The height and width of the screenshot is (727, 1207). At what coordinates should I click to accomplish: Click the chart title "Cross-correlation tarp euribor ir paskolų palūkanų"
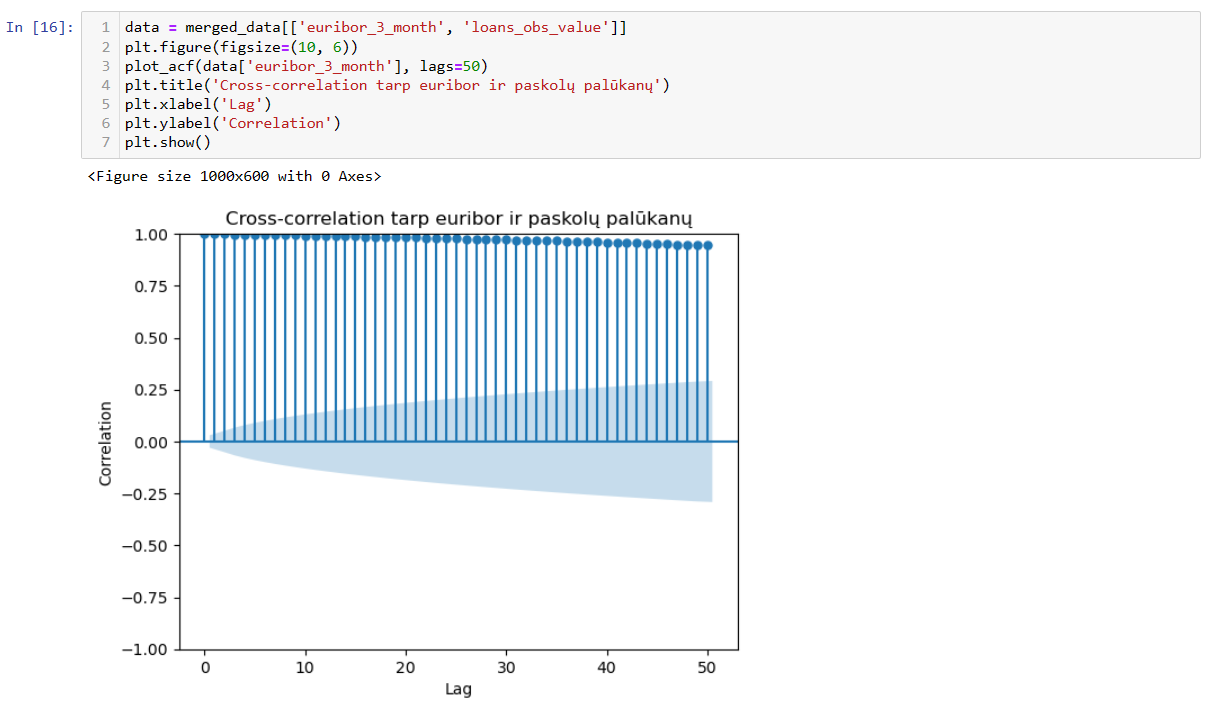point(459,219)
